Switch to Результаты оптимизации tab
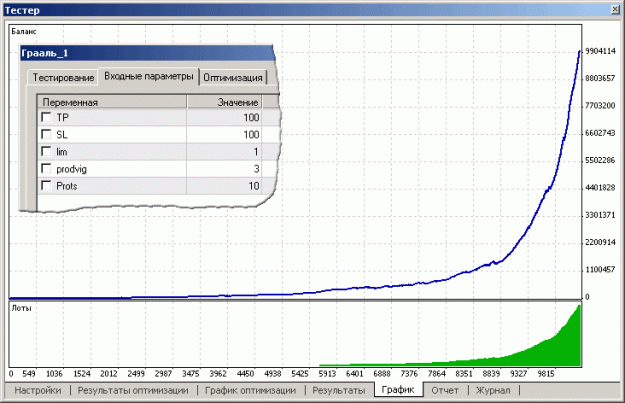Viewport: 625px width, 403px height. 133,390
